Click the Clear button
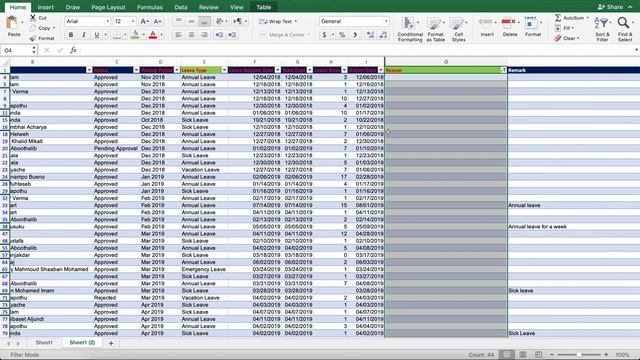 click(567, 38)
